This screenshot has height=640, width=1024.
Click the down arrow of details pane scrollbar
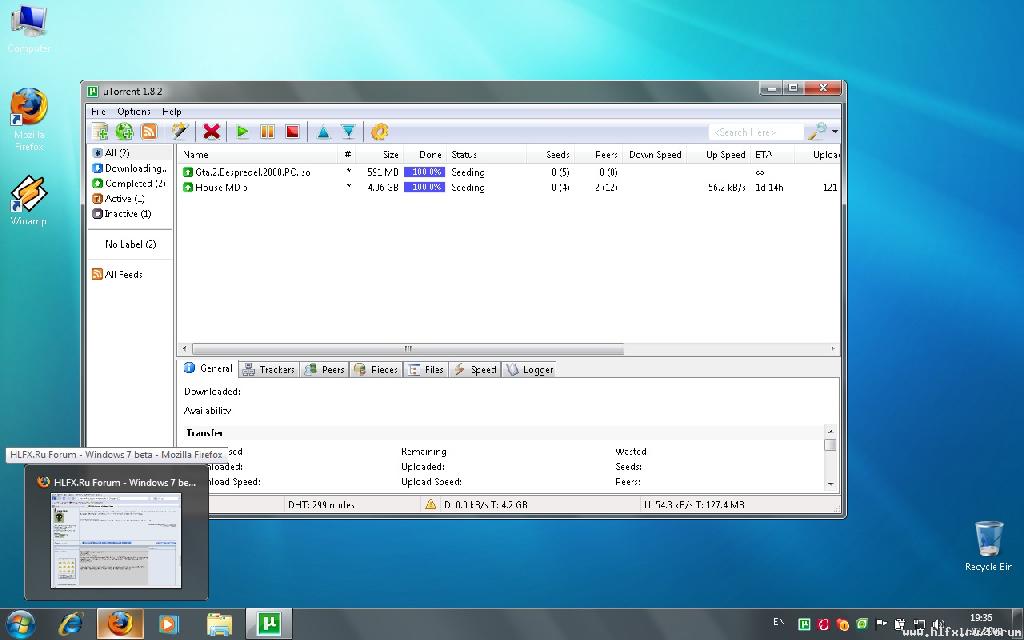(x=831, y=484)
